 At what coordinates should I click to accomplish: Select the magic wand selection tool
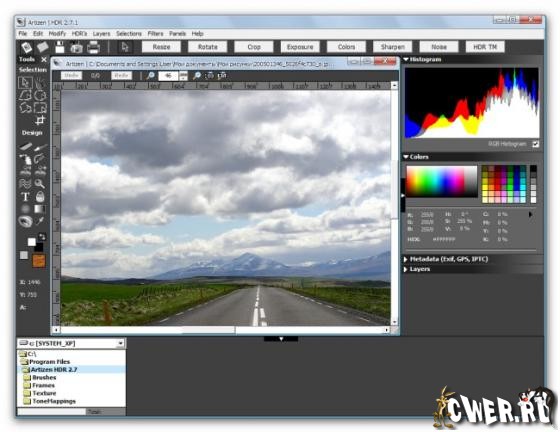[x=40, y=82]
